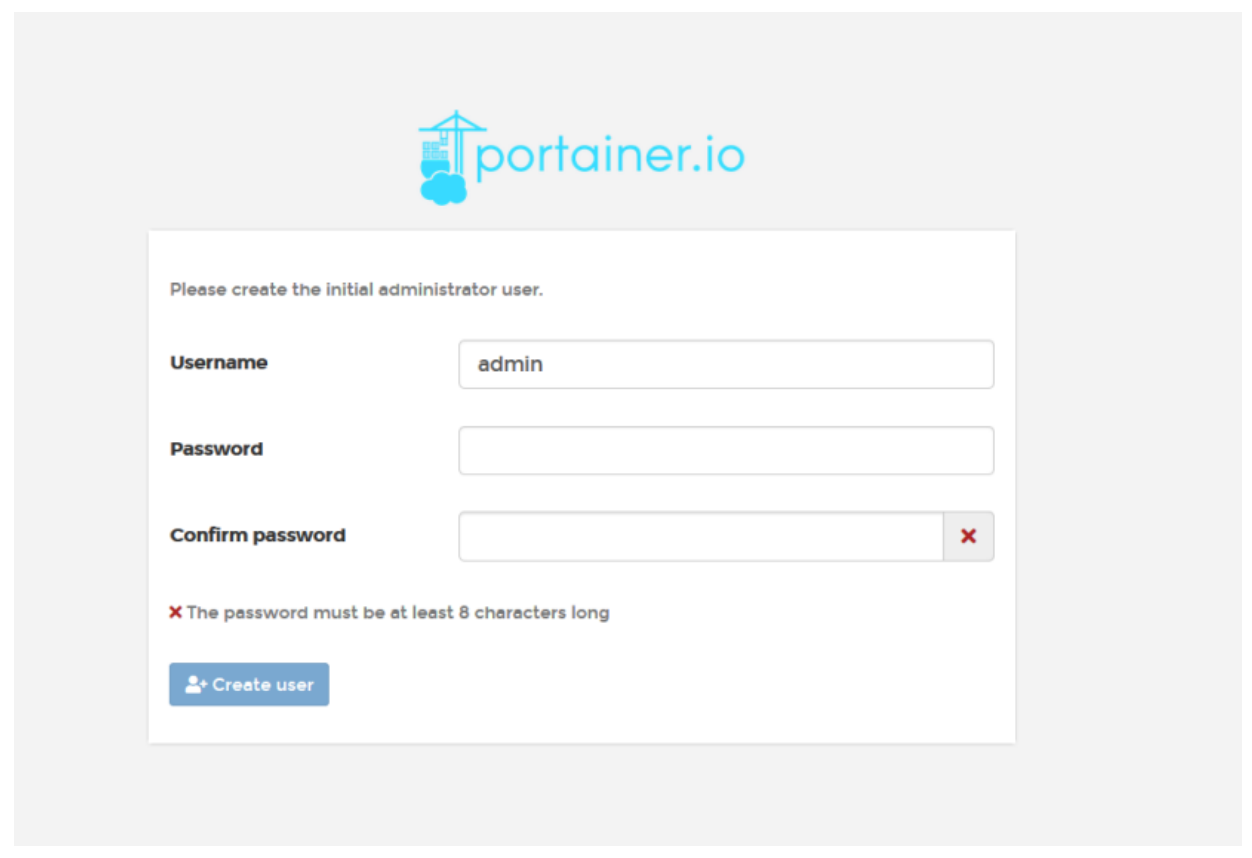Click the blue cloud in the Portainer logo
1252x858 pixels.
(444, 187)
